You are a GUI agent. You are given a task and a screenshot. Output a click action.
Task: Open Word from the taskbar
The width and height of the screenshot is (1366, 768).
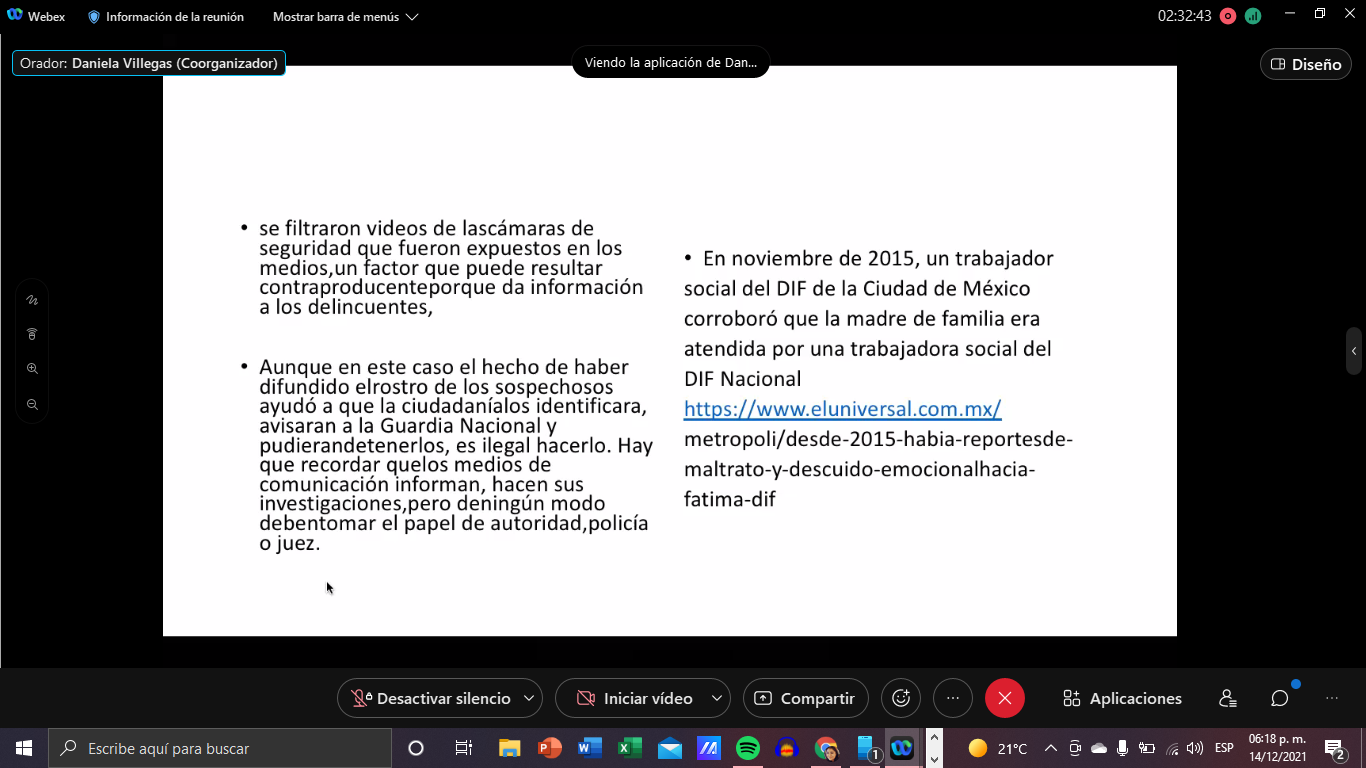(x=589, y=748)
